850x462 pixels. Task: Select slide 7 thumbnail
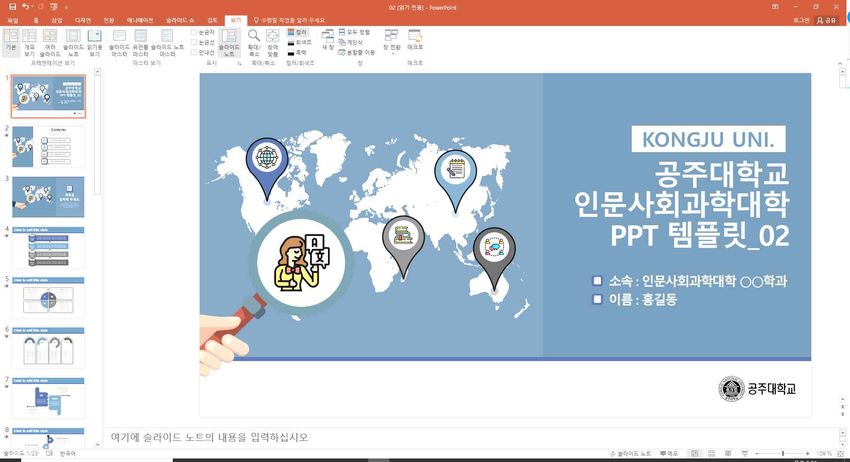(x=48, y=398)
